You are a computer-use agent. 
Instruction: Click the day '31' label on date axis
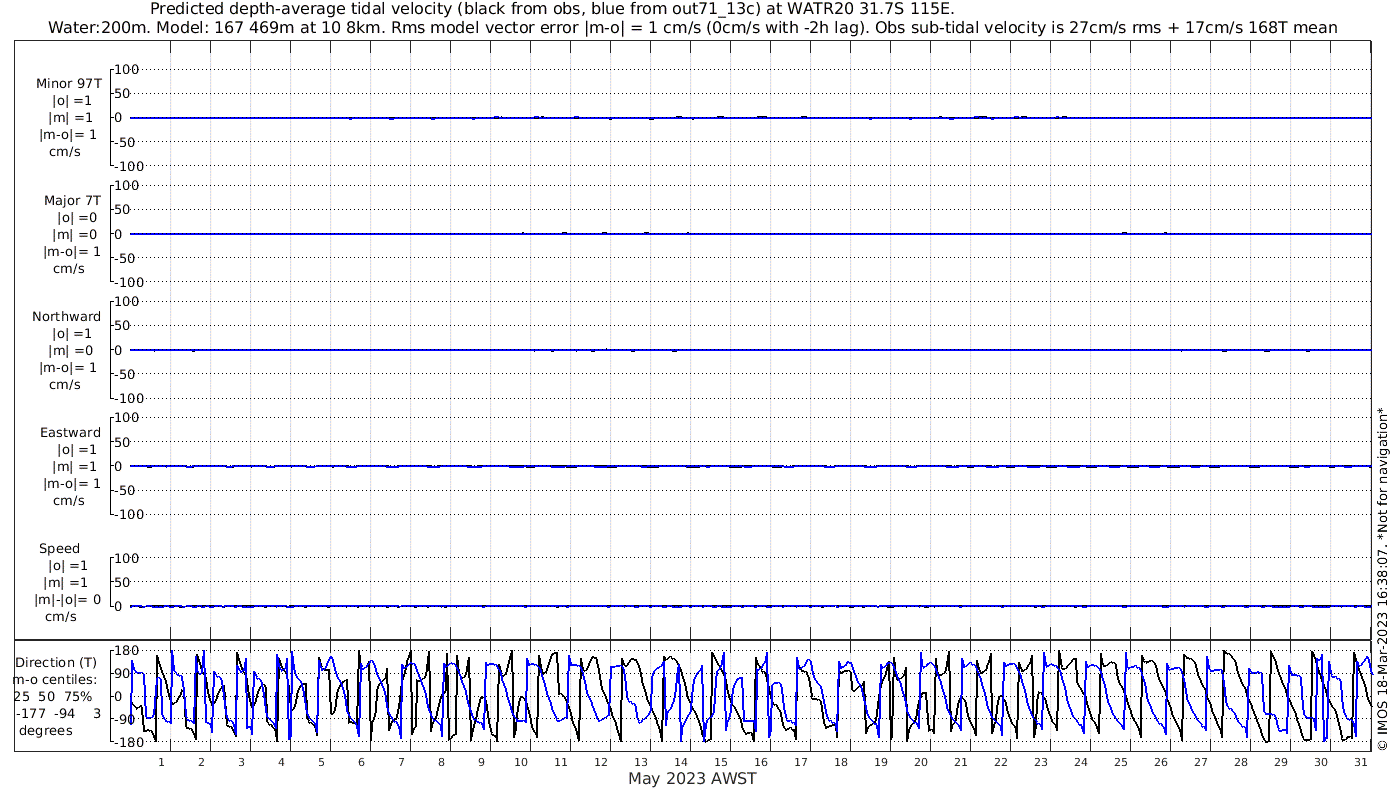pos(1361,762)
